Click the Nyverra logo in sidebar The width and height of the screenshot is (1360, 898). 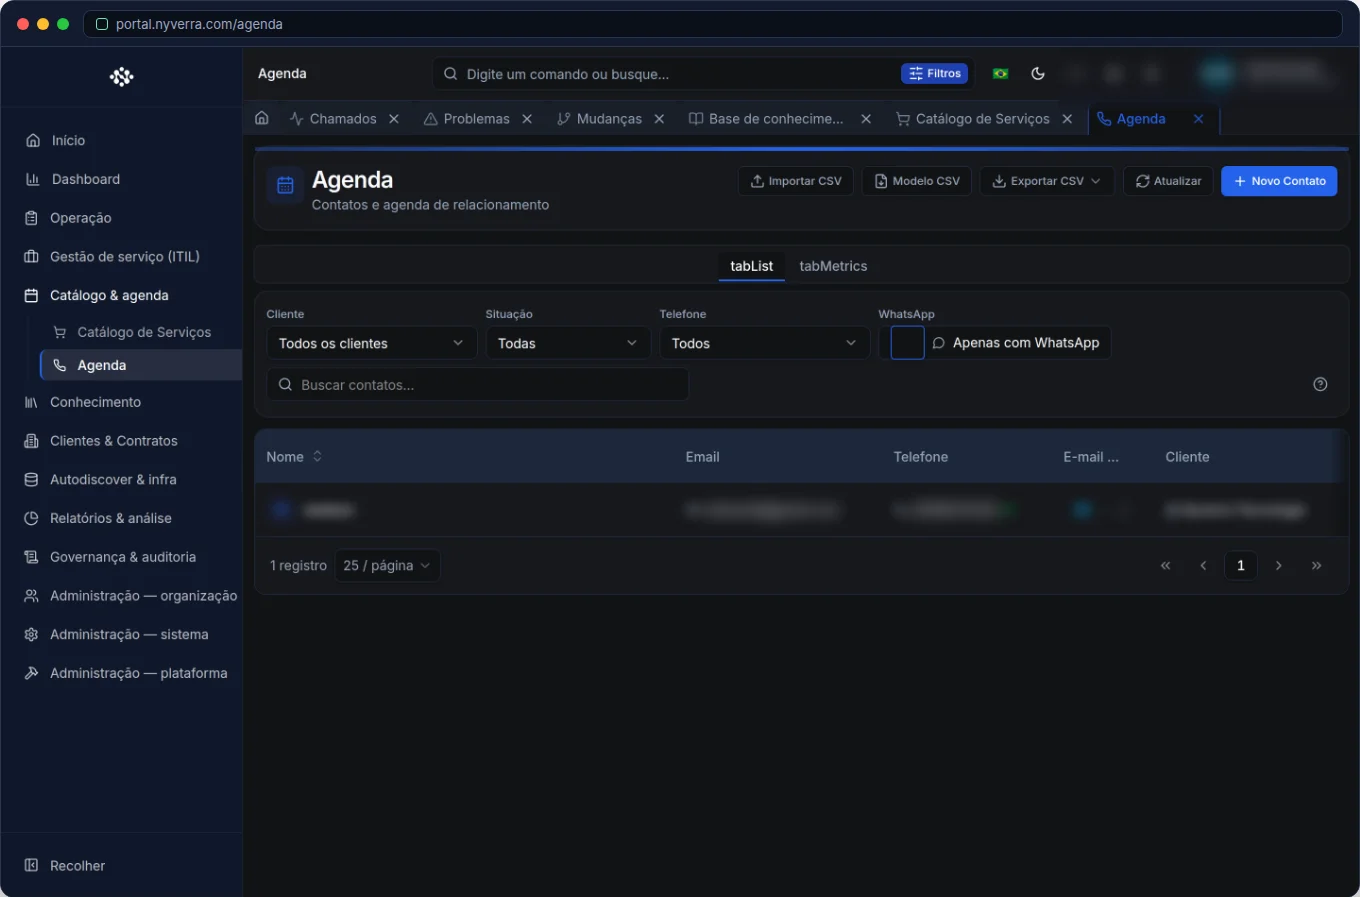(122, 76)
